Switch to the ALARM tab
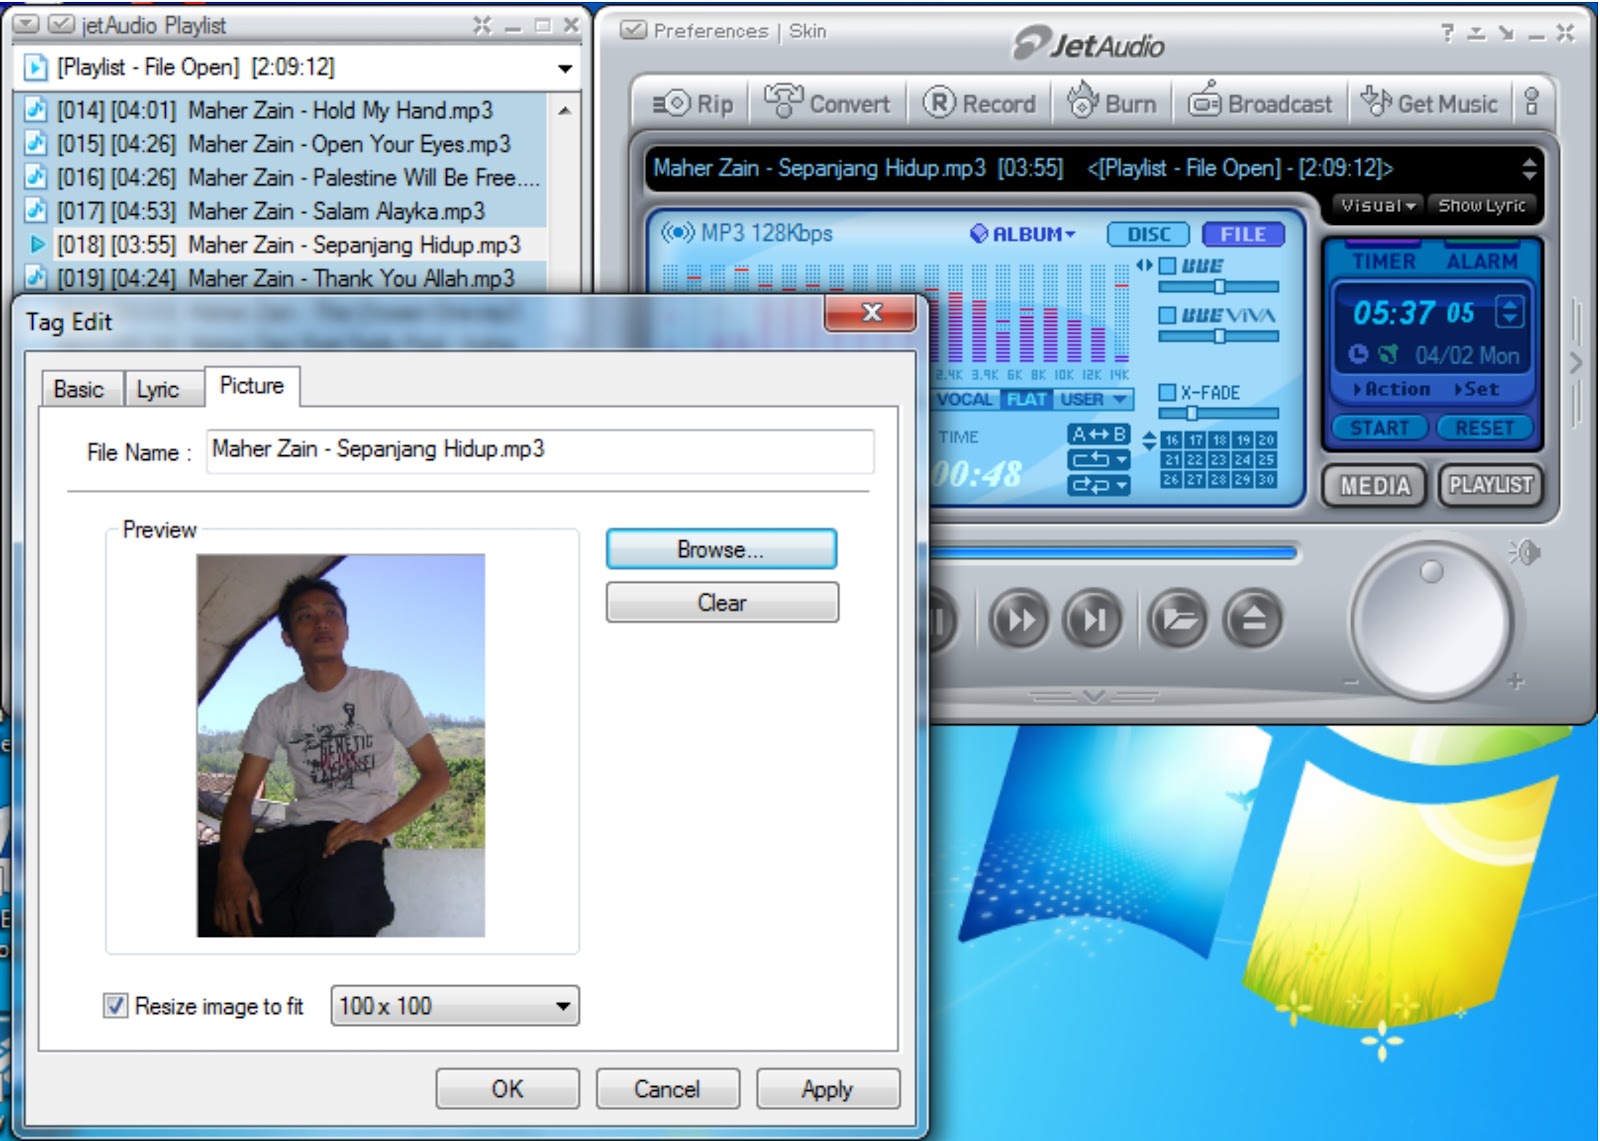 (x=1482, y=261)
